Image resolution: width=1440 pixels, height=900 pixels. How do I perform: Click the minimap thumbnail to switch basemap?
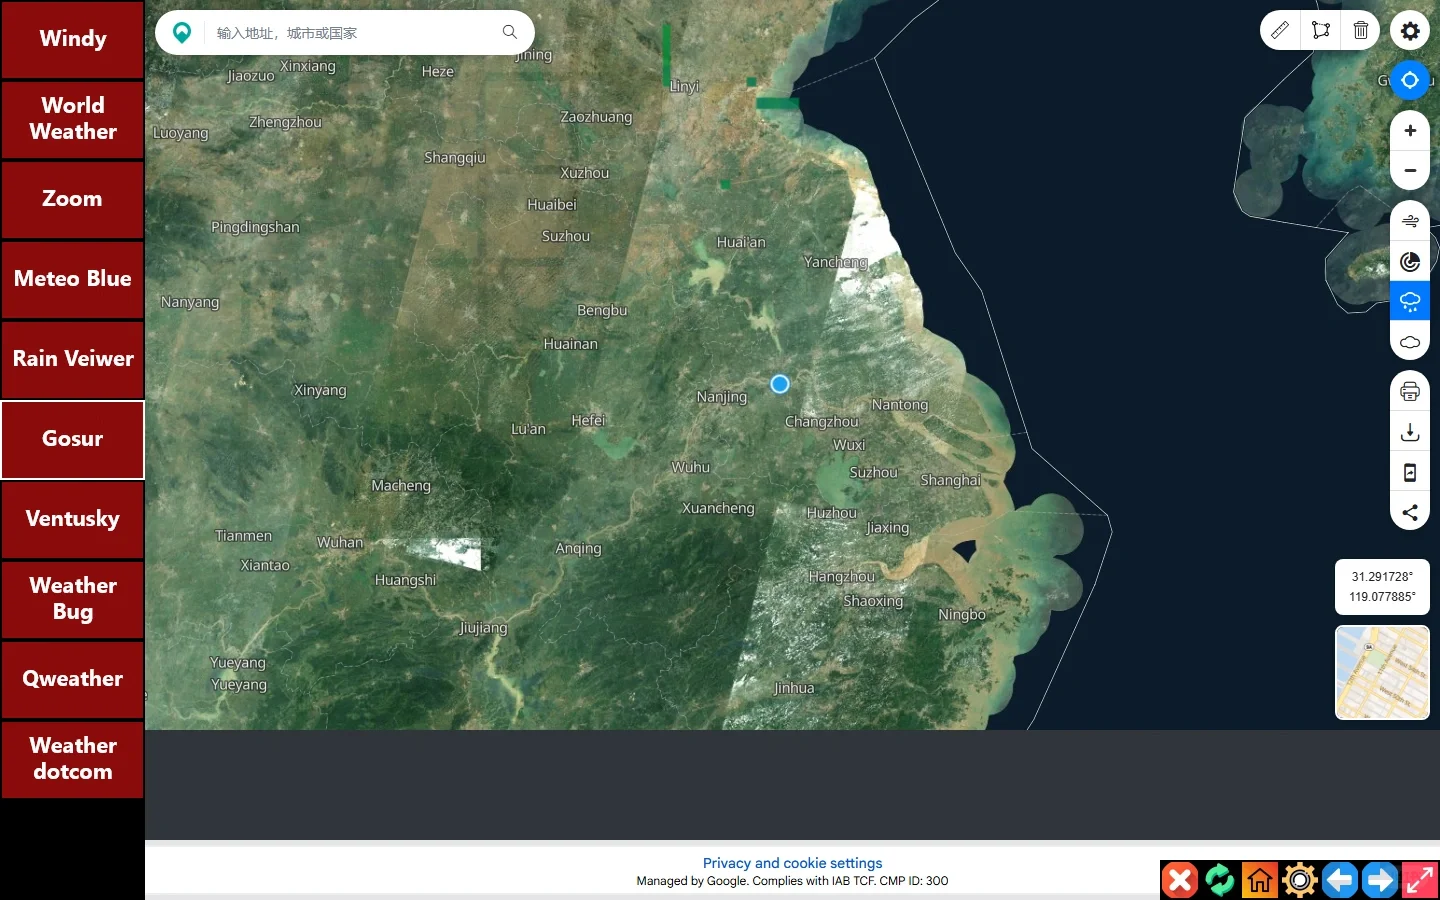[1382, 672]
